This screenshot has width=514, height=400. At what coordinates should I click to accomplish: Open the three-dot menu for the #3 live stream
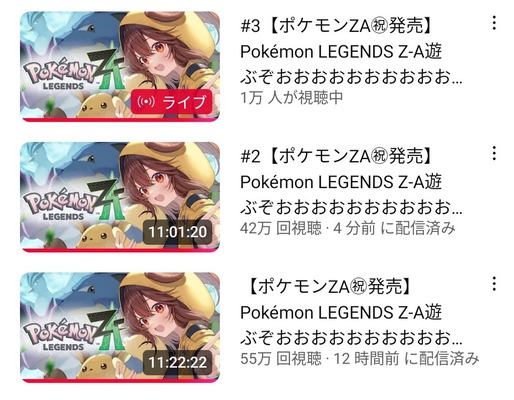494,23
